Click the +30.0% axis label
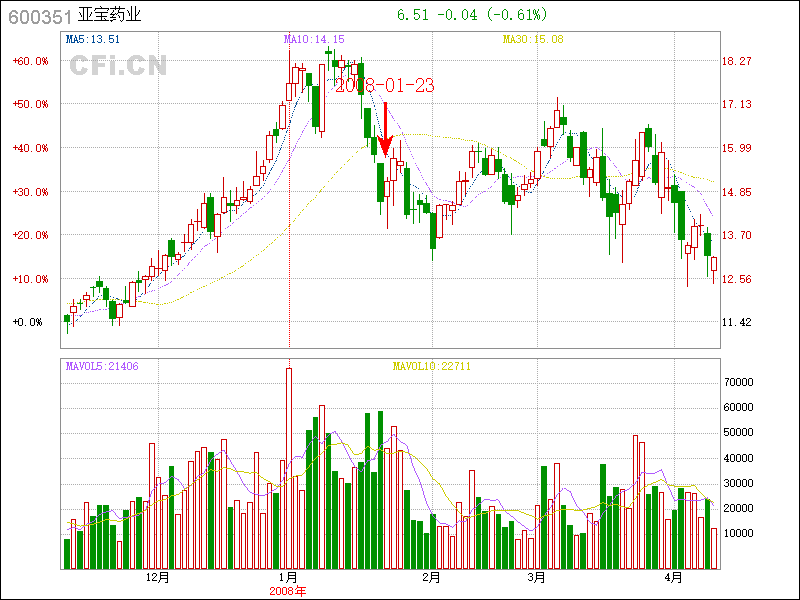Viewport: 800px width, 600px height. pos(30,192)
